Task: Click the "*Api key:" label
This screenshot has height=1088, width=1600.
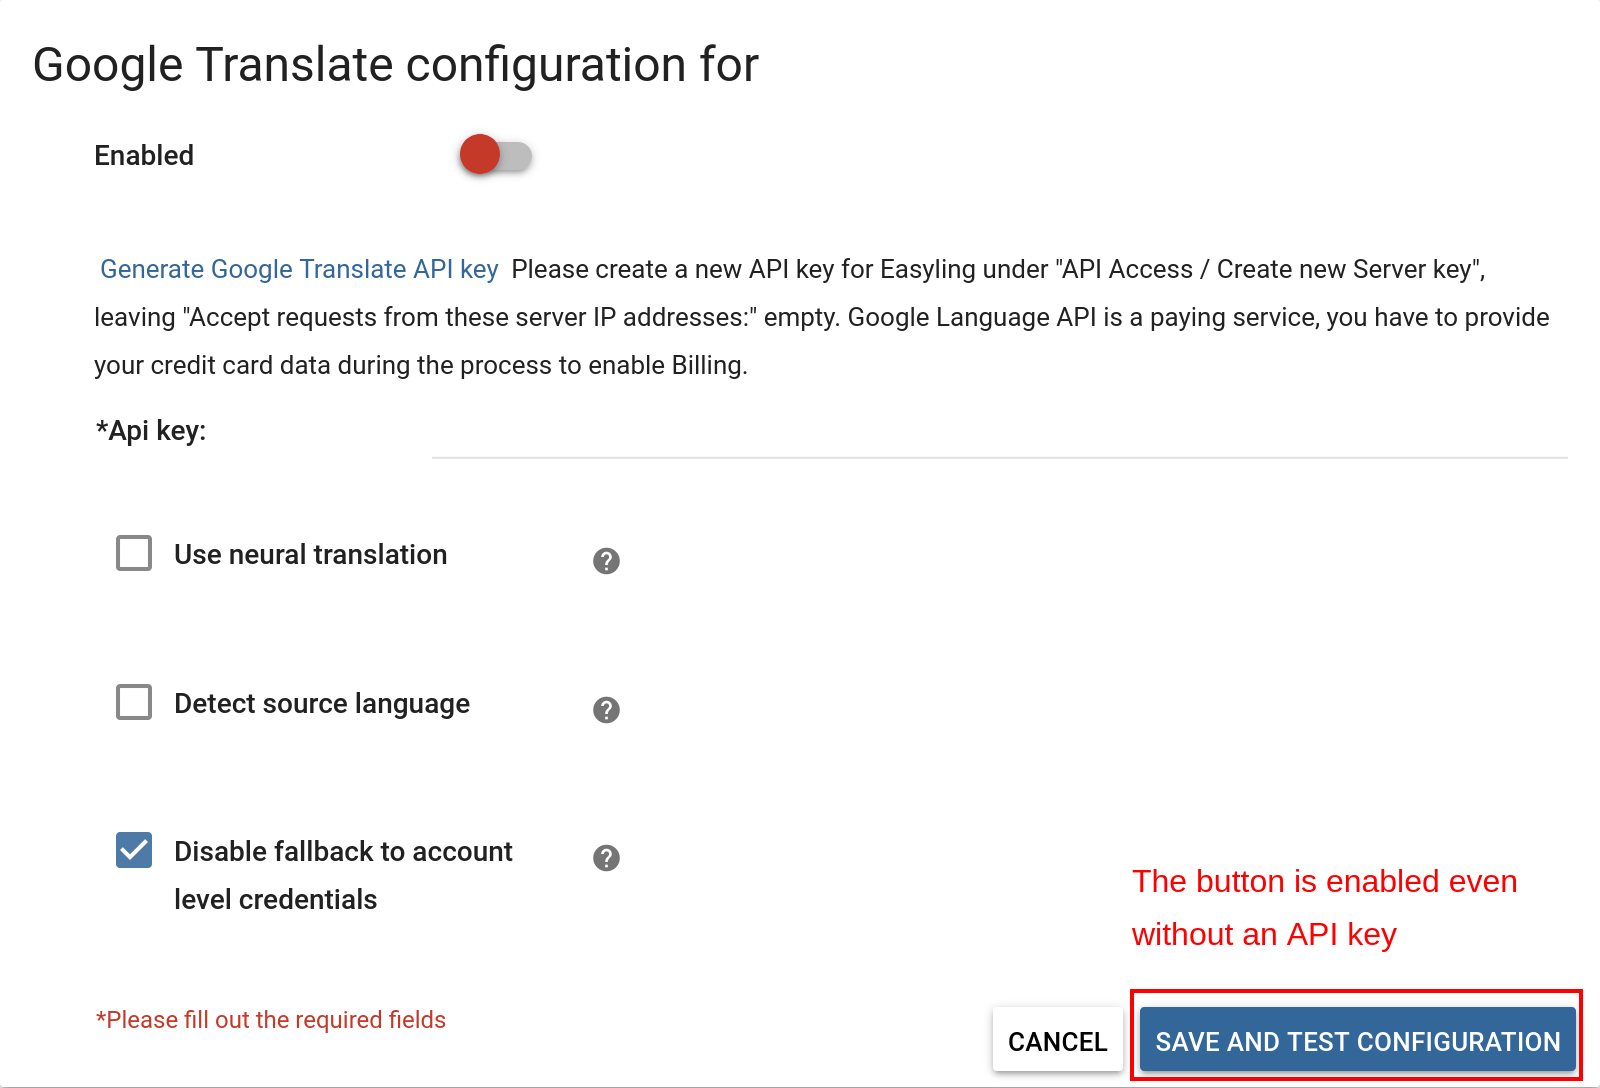Action: [151, 431]
